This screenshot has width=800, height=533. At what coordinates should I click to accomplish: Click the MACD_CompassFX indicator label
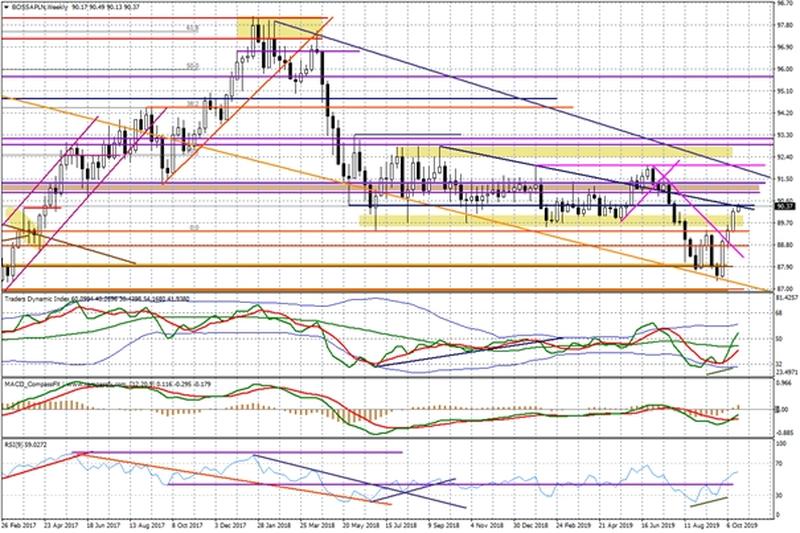click(x=37, y=381)
